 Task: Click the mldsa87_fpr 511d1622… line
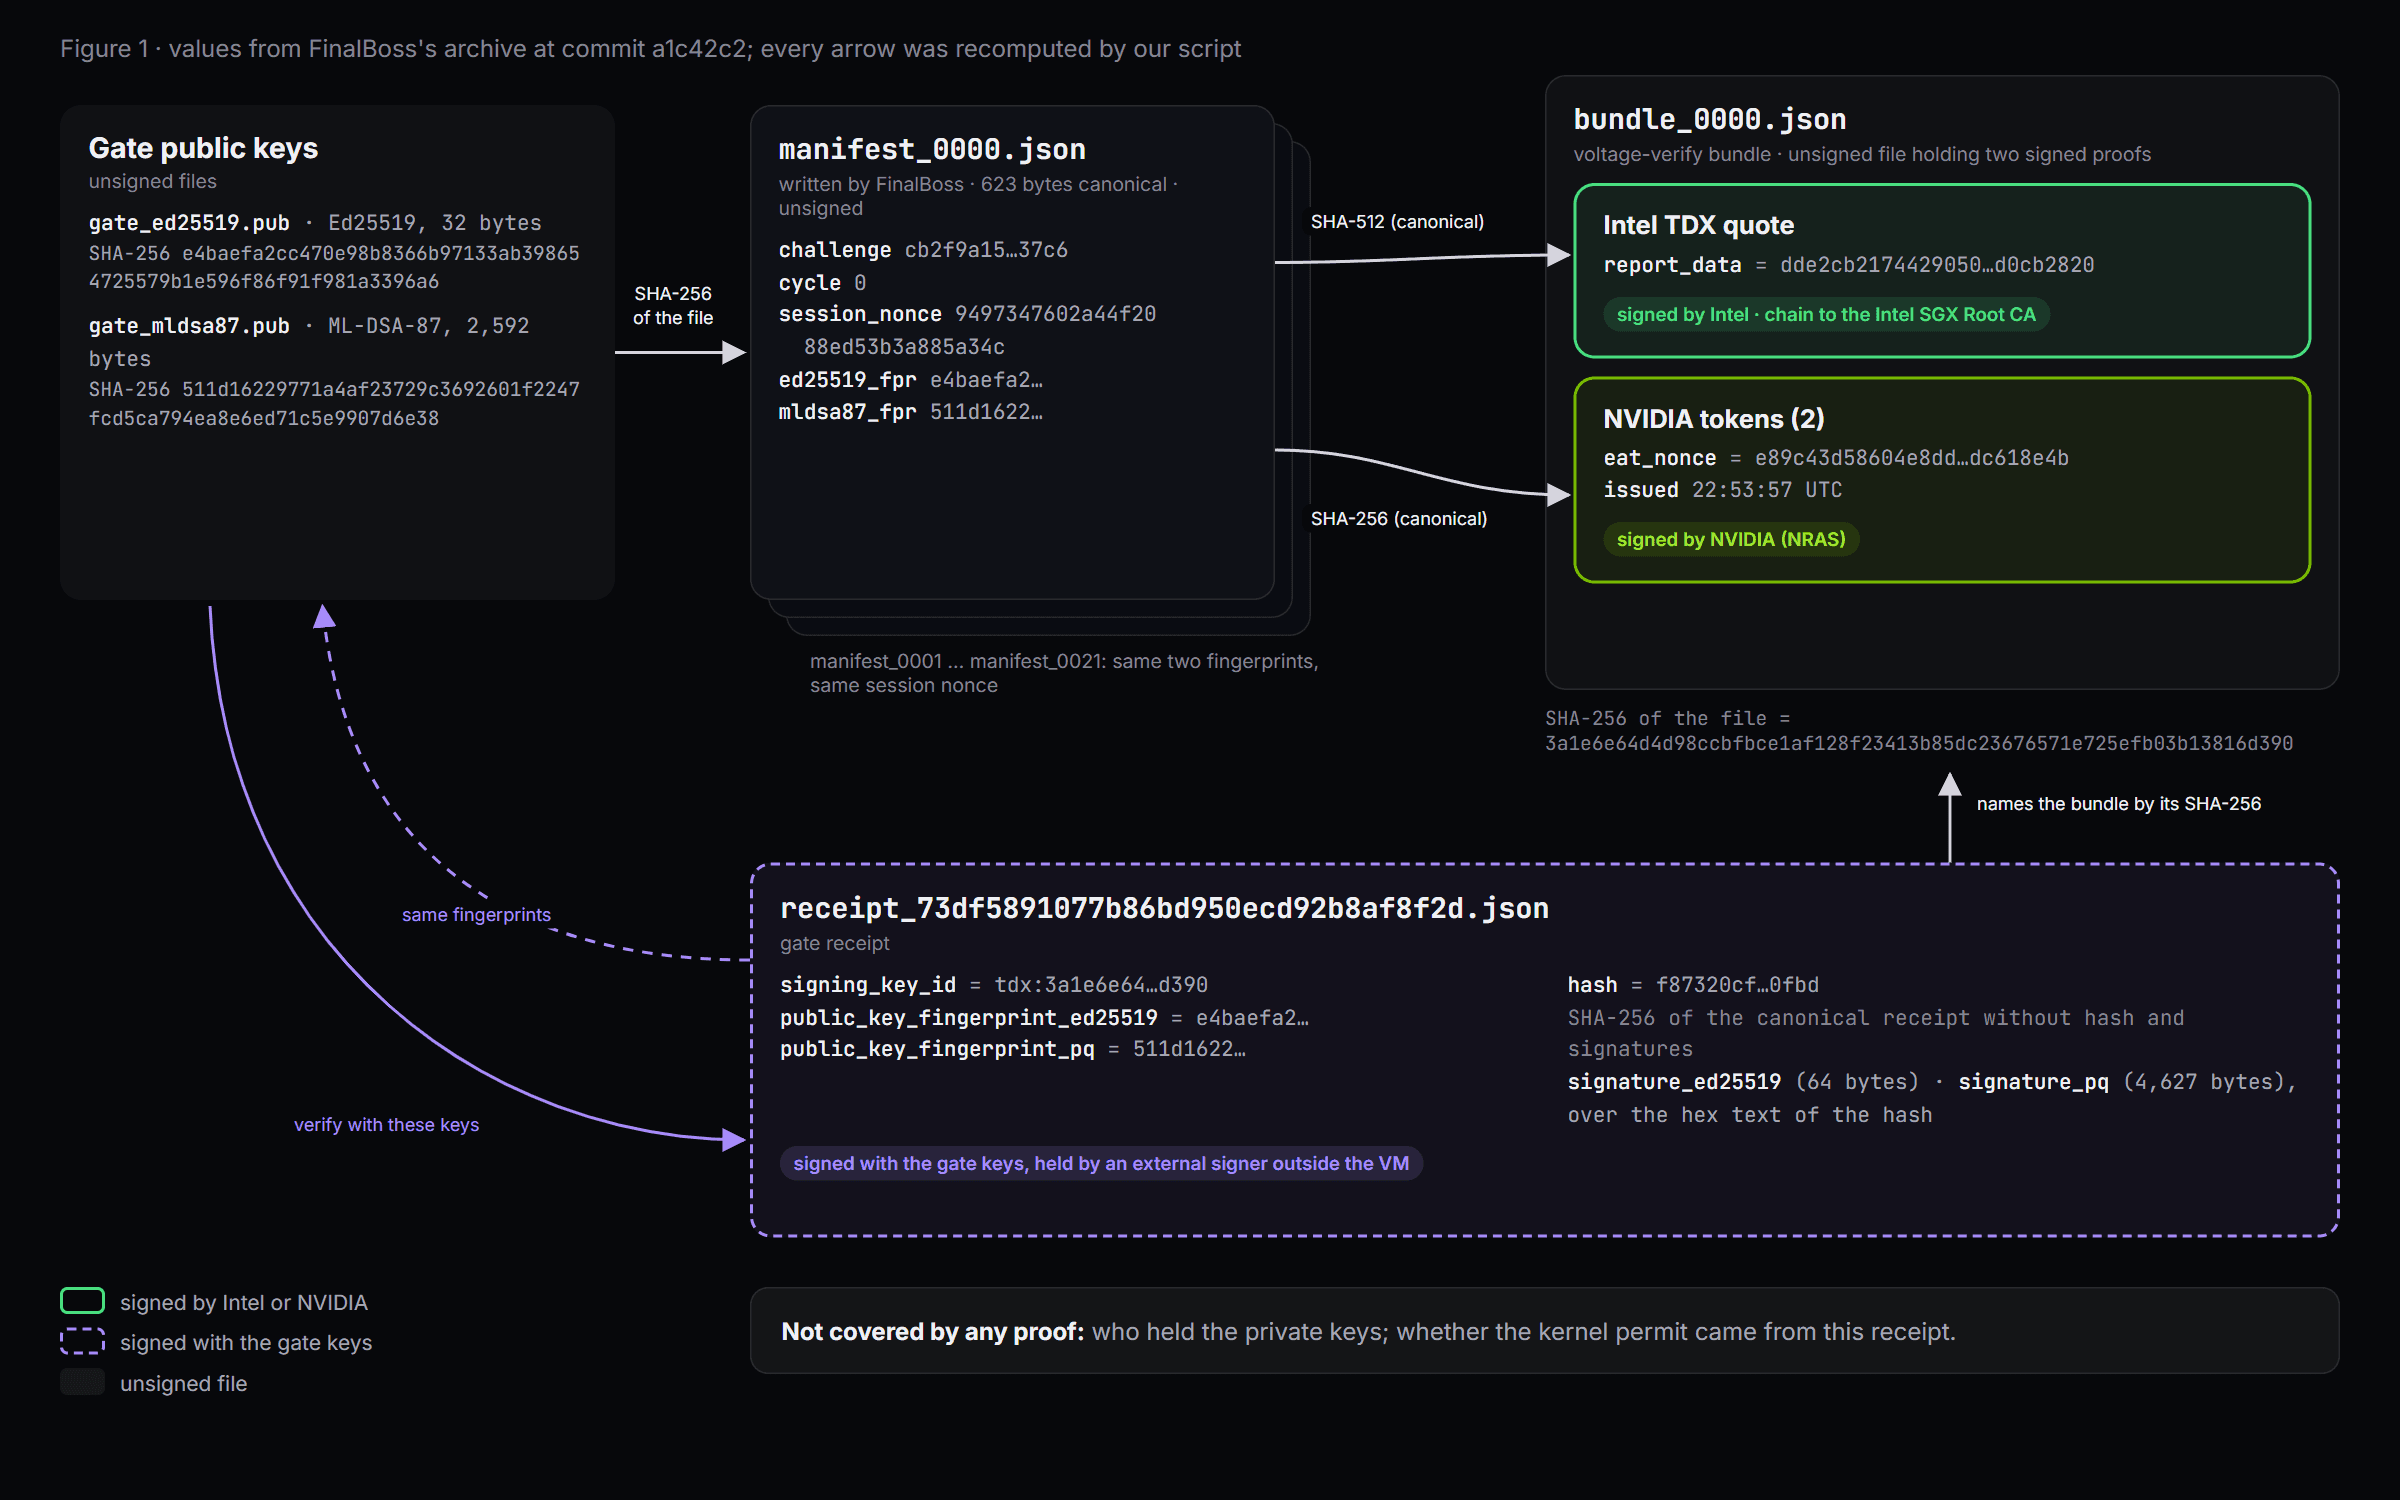(910, 411)
